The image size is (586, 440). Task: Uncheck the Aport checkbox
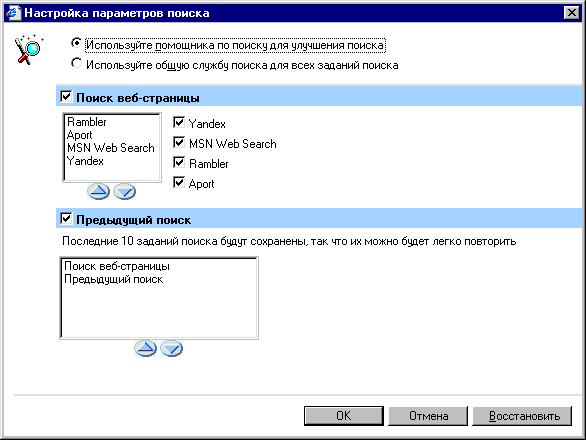[179, 182]
